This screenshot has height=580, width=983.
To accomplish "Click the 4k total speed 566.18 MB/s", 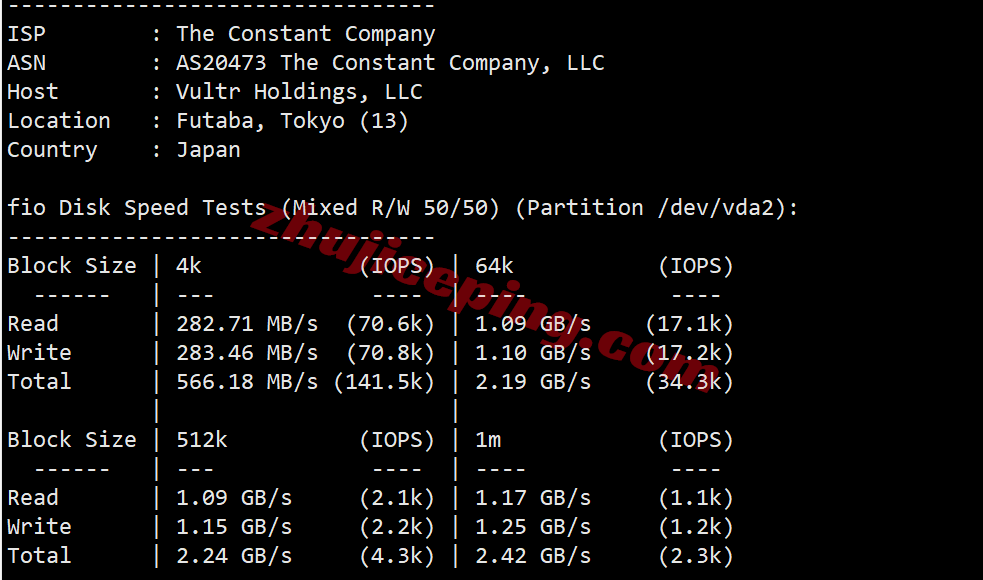I will [247, 382].
